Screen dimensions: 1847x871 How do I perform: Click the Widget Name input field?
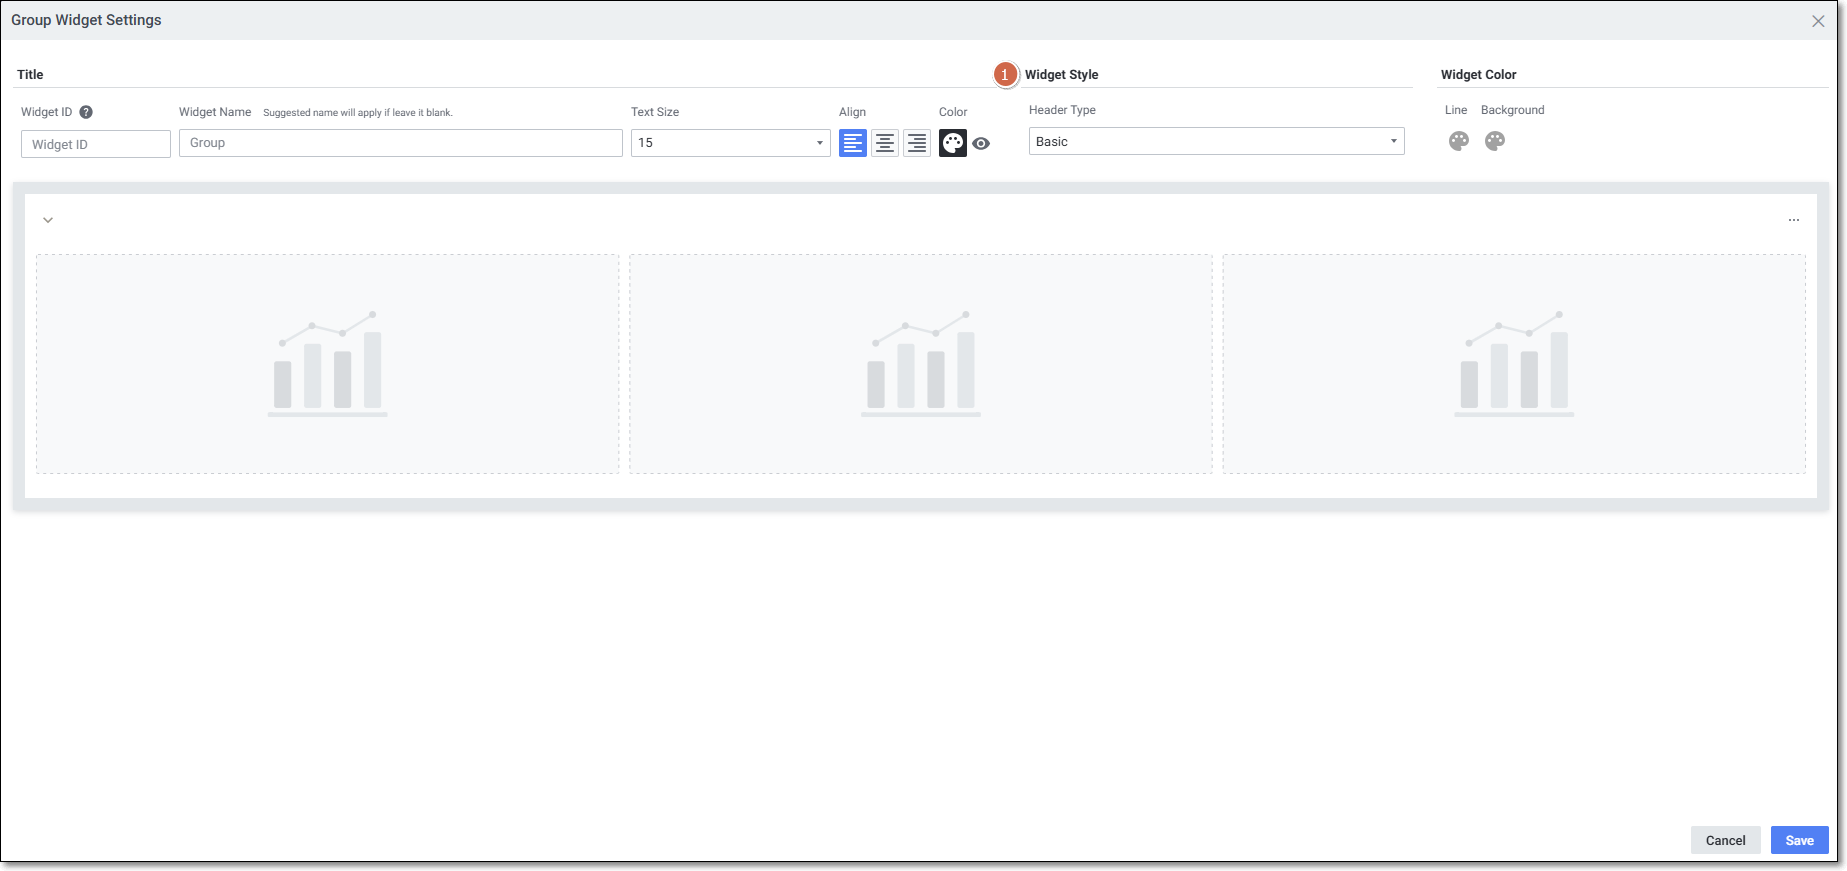pos(400,143)
